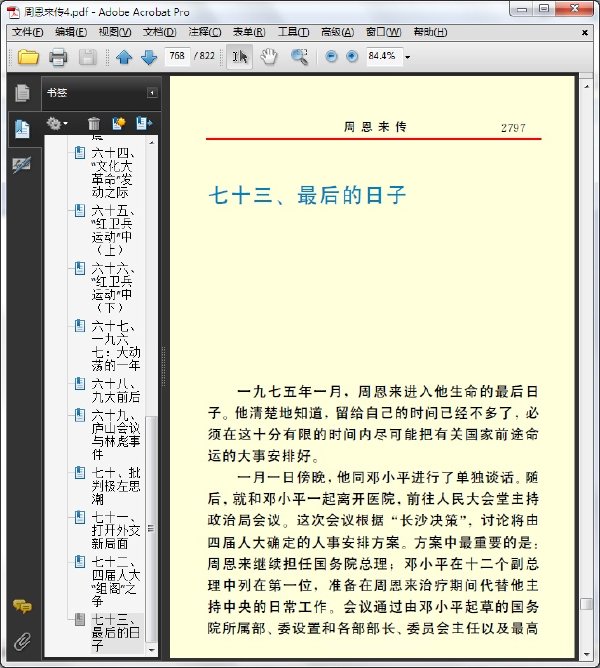Open the 注释(C) menu
Image resolution: width=600 pixels, height=668 pixels.
(x=205, y=32)
